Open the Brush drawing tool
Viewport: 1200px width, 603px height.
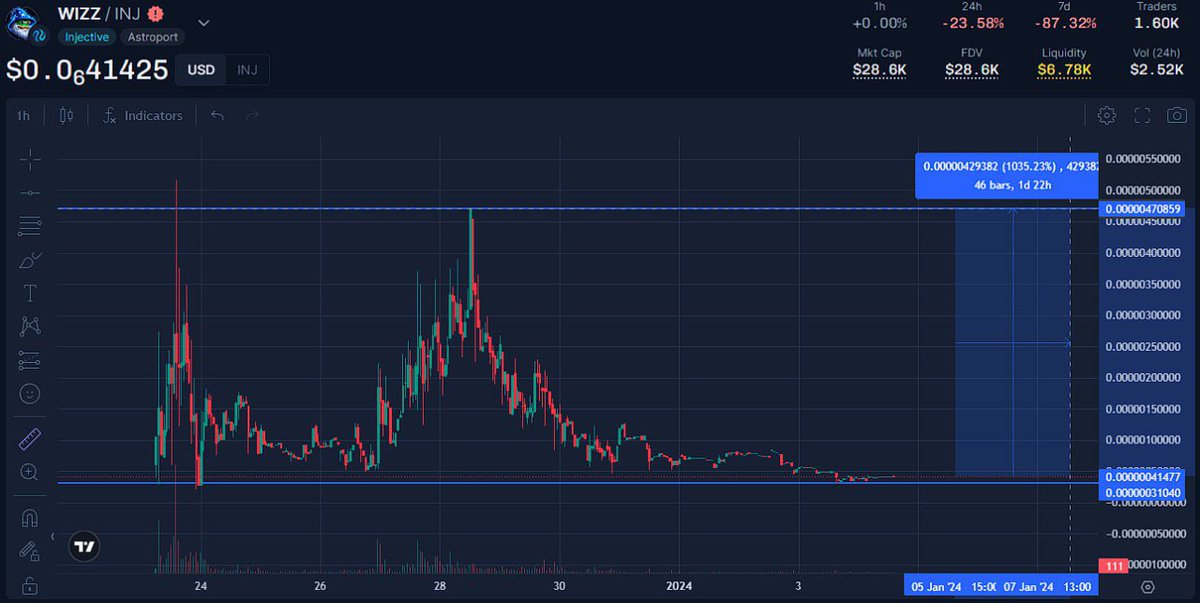coord(28,260)
